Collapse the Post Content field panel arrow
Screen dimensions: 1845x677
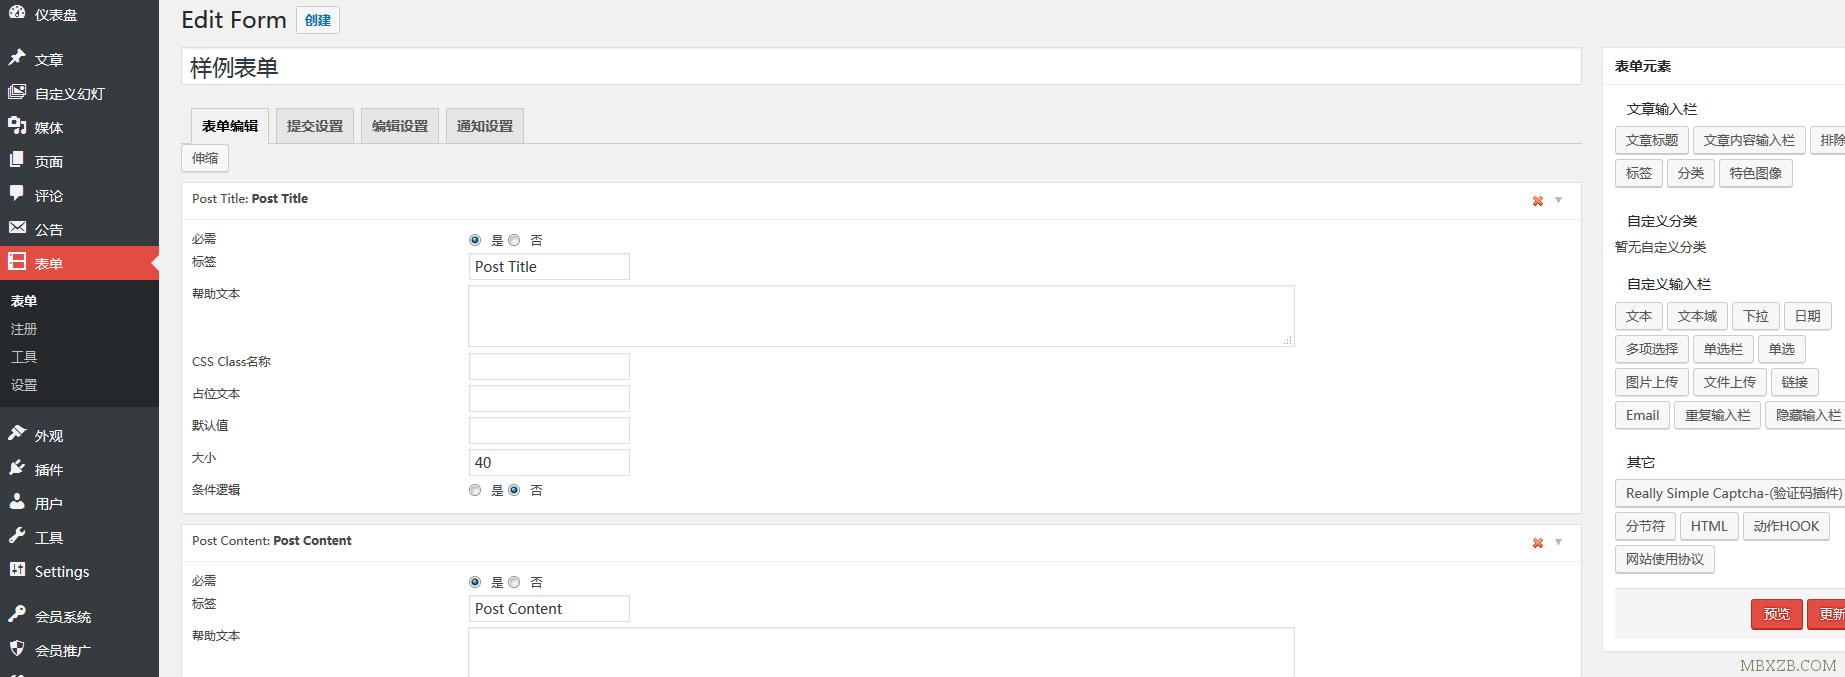click(1557, 542)
